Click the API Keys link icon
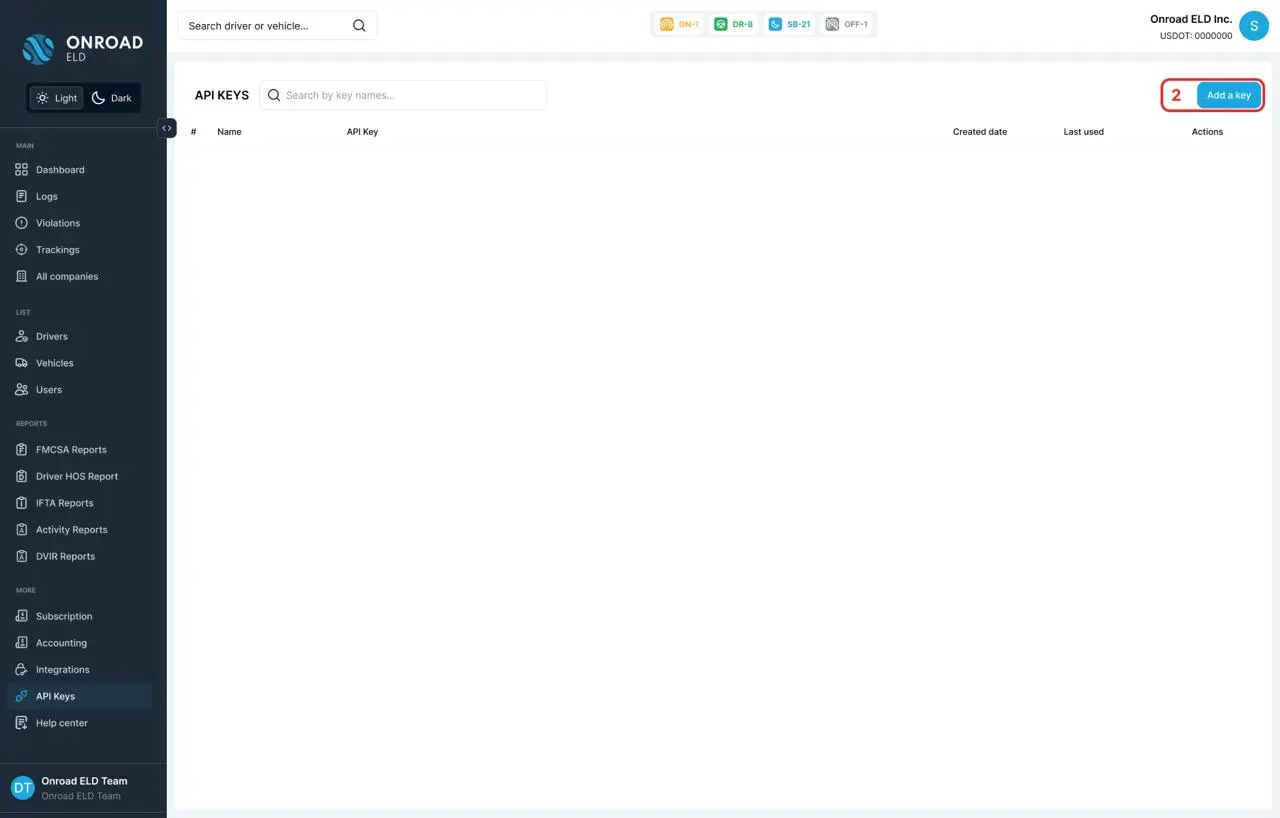Screen dimensions: 1280x818 click(x=22, y=696)
